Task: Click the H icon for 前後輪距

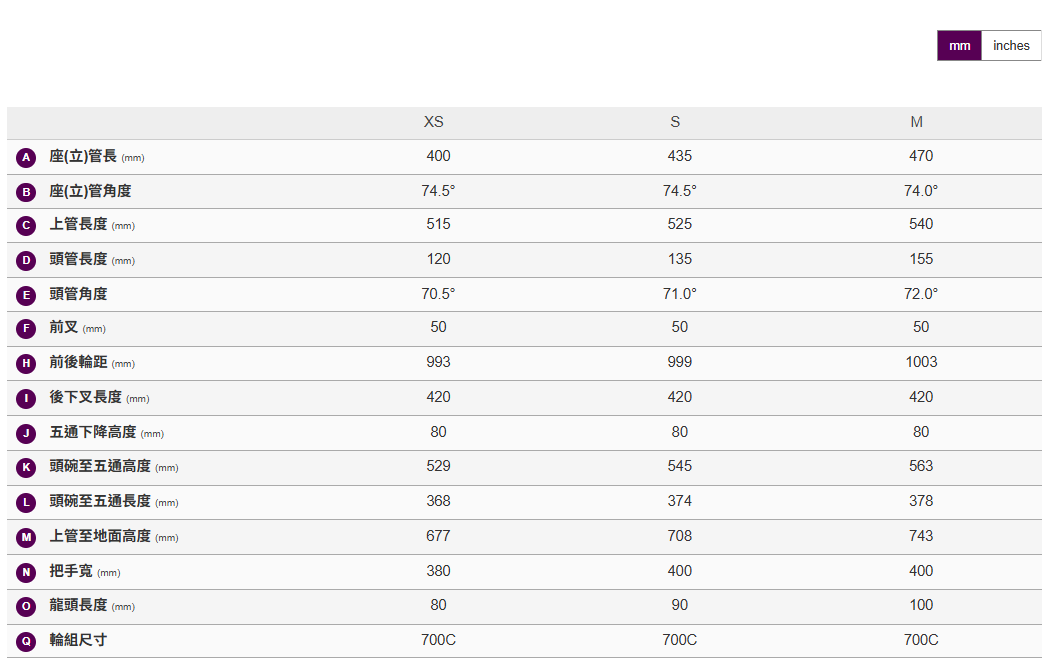Action: (x=27, y=363)
